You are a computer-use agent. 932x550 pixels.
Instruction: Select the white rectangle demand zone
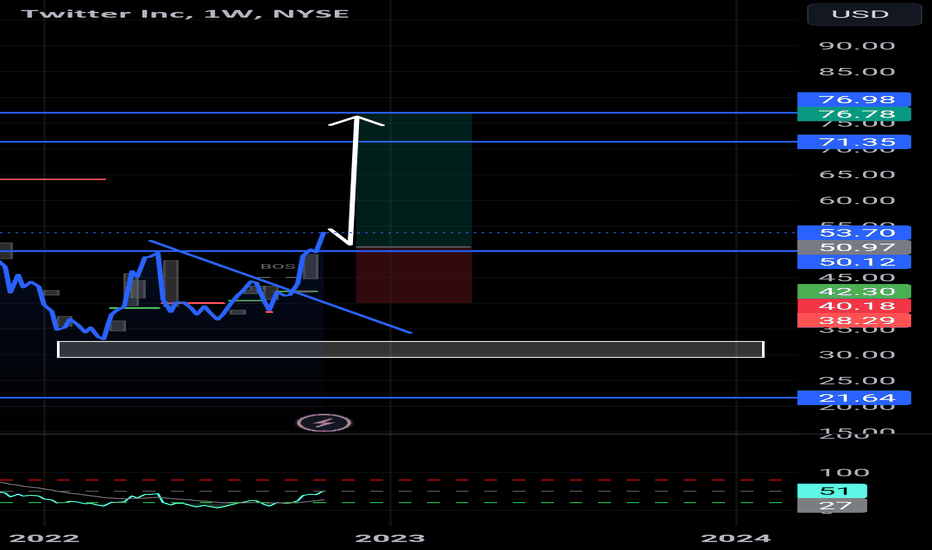411,350
